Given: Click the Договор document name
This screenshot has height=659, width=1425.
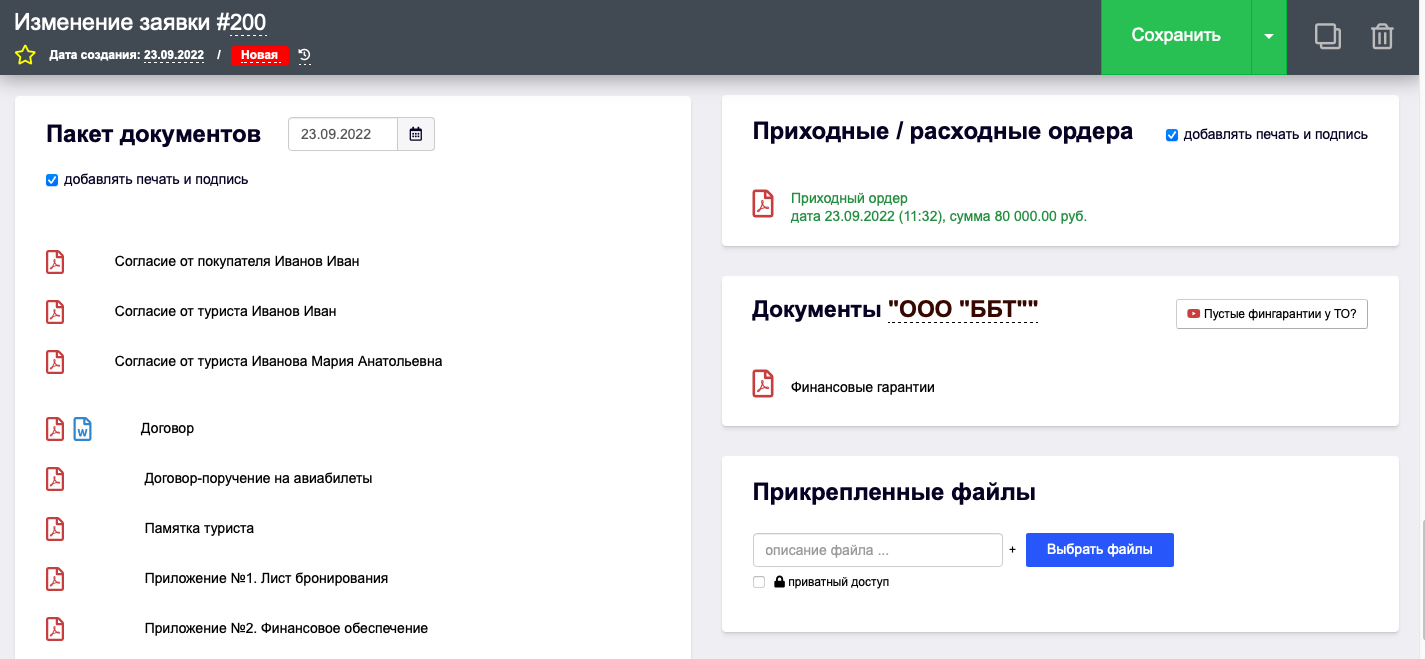Looking at the screenshot, I should click(167, 428).
